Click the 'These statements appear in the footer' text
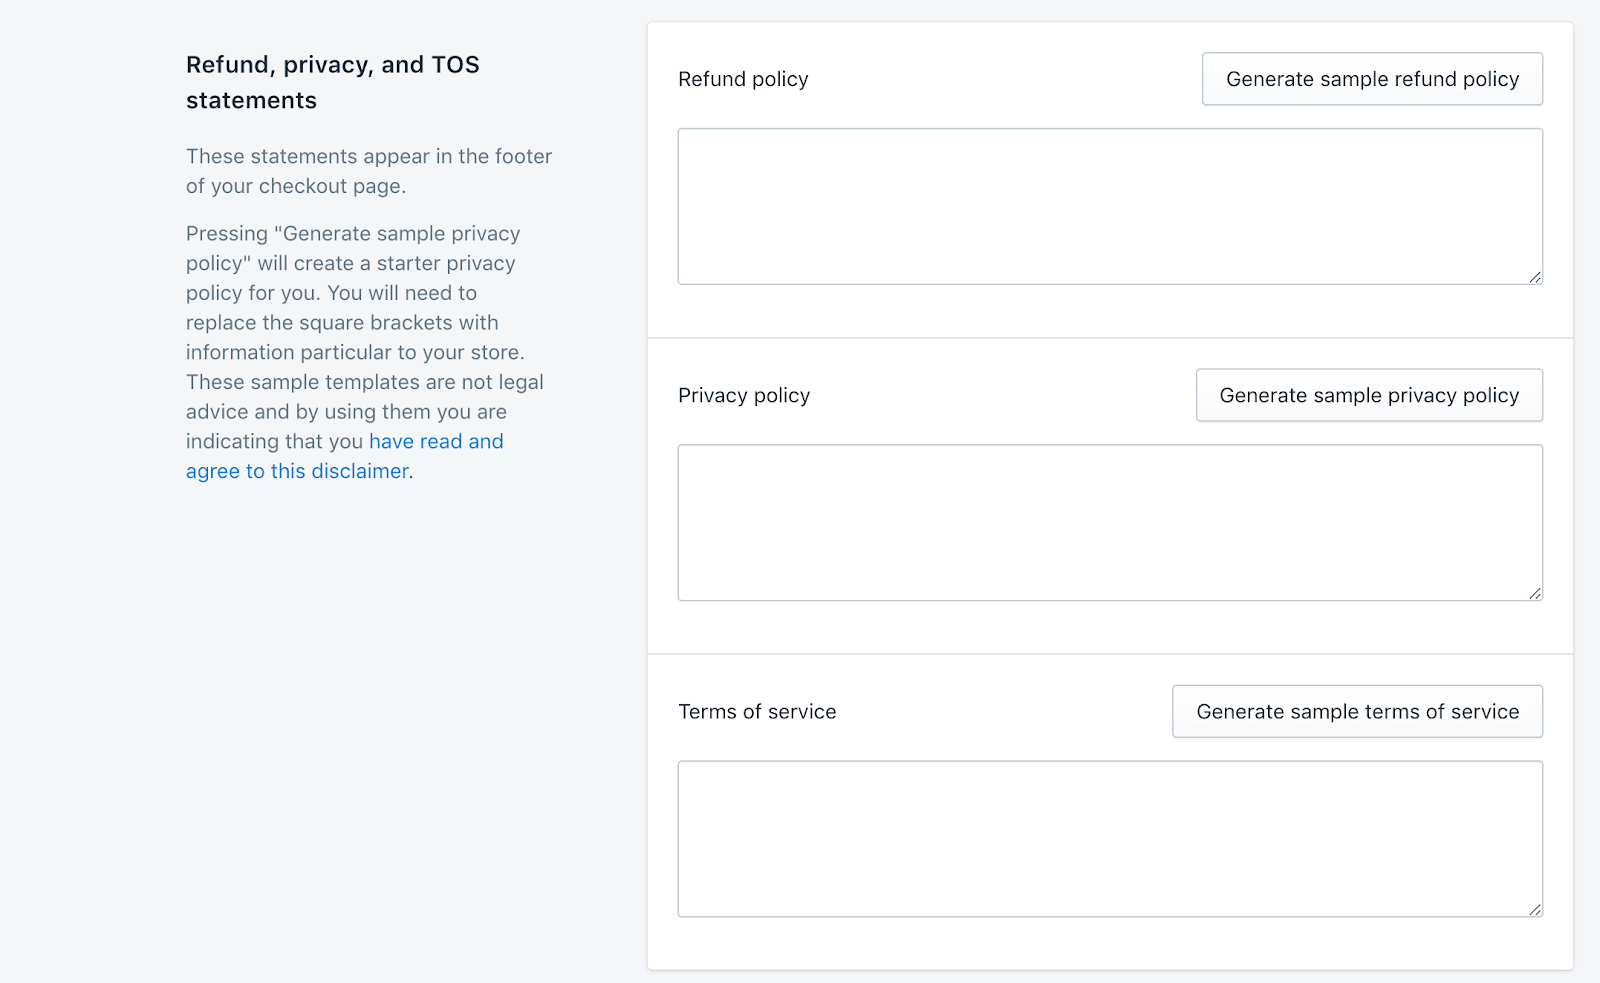 tap(368, 156)
